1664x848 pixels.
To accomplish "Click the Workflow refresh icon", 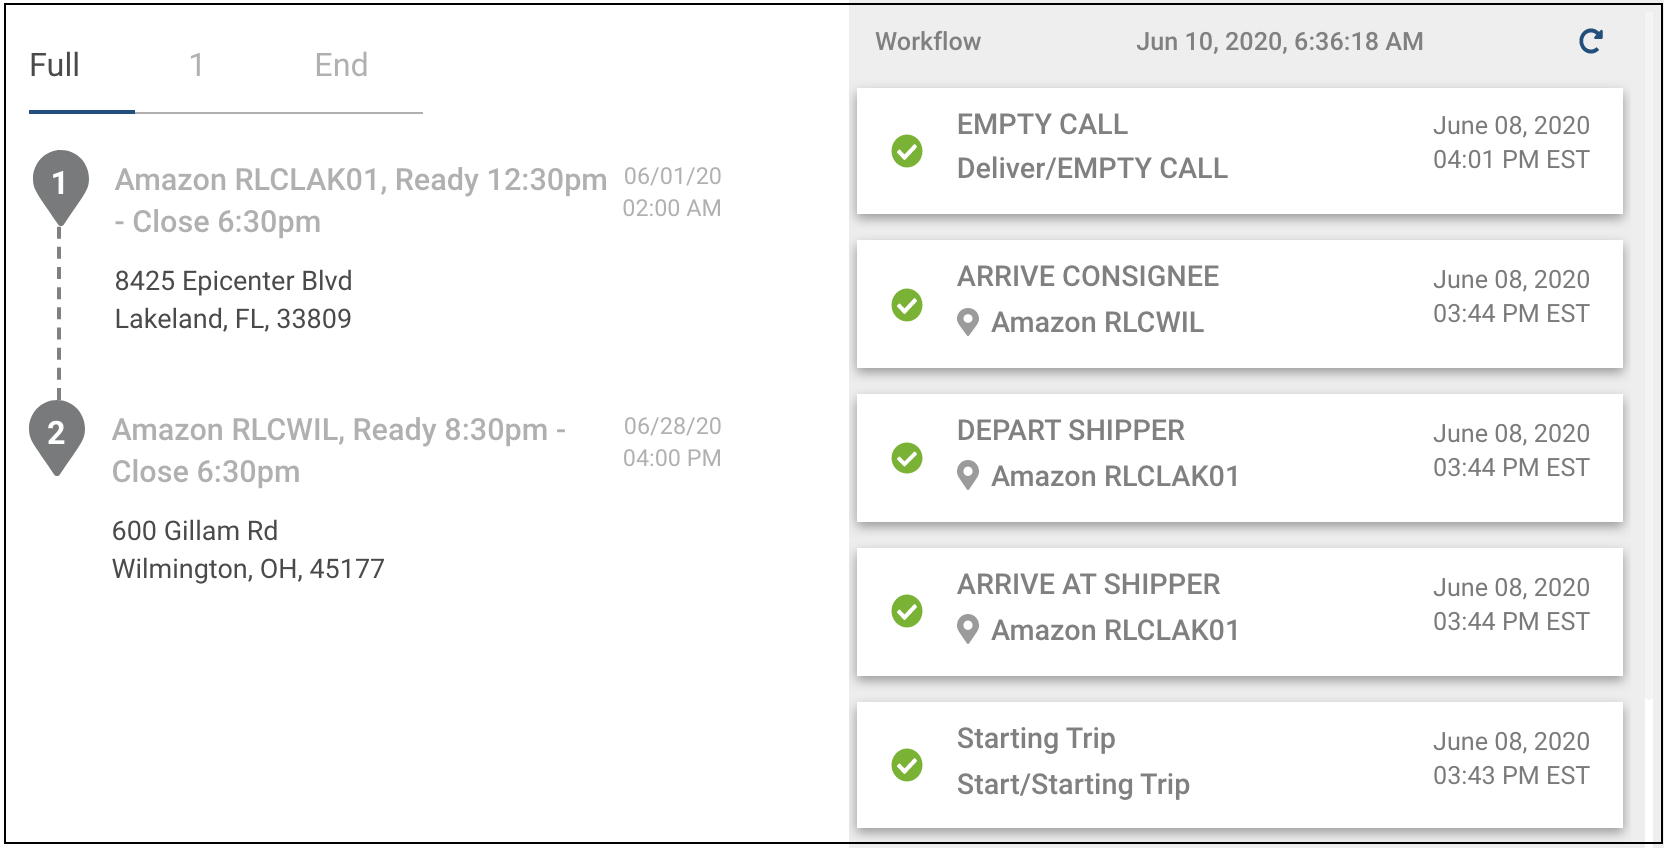I will [x=1590, y=41].
